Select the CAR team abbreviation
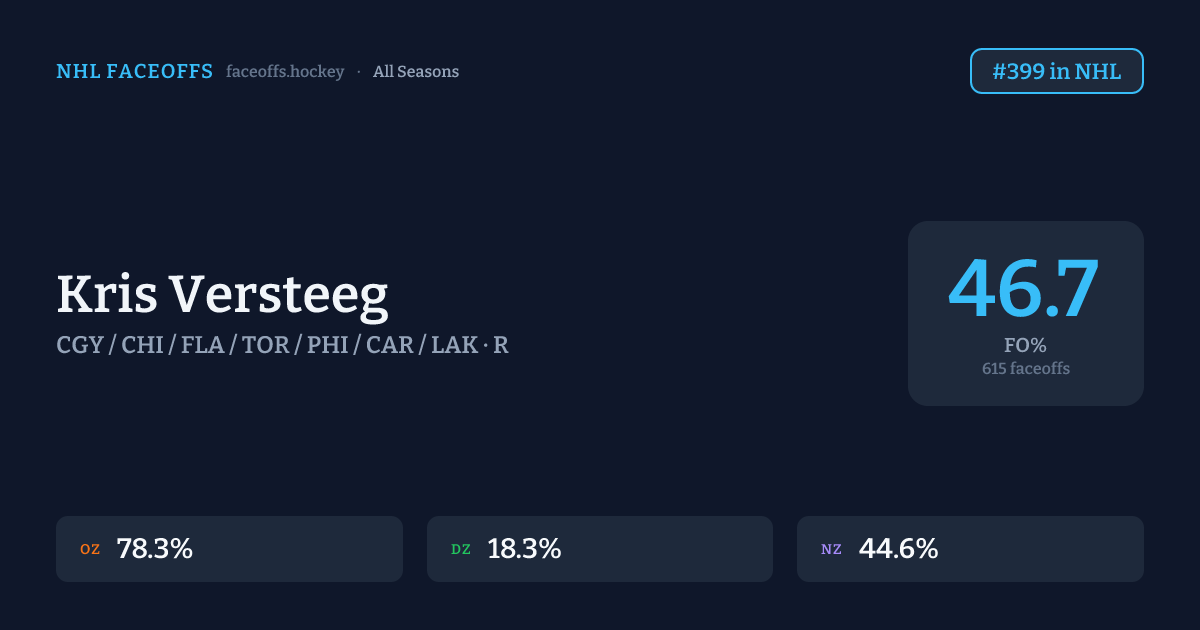This screenshot has width=1200, height=630. tap(390, 346)
